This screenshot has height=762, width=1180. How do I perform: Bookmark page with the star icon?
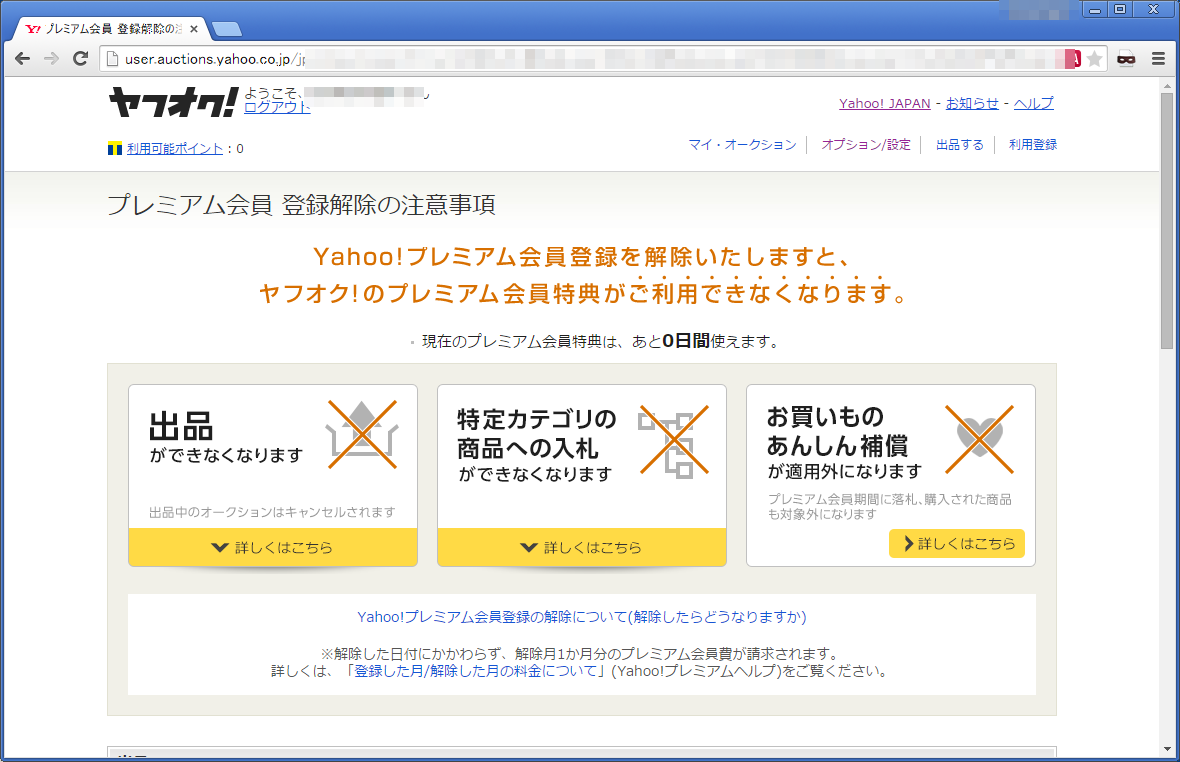click(1095, 59)
